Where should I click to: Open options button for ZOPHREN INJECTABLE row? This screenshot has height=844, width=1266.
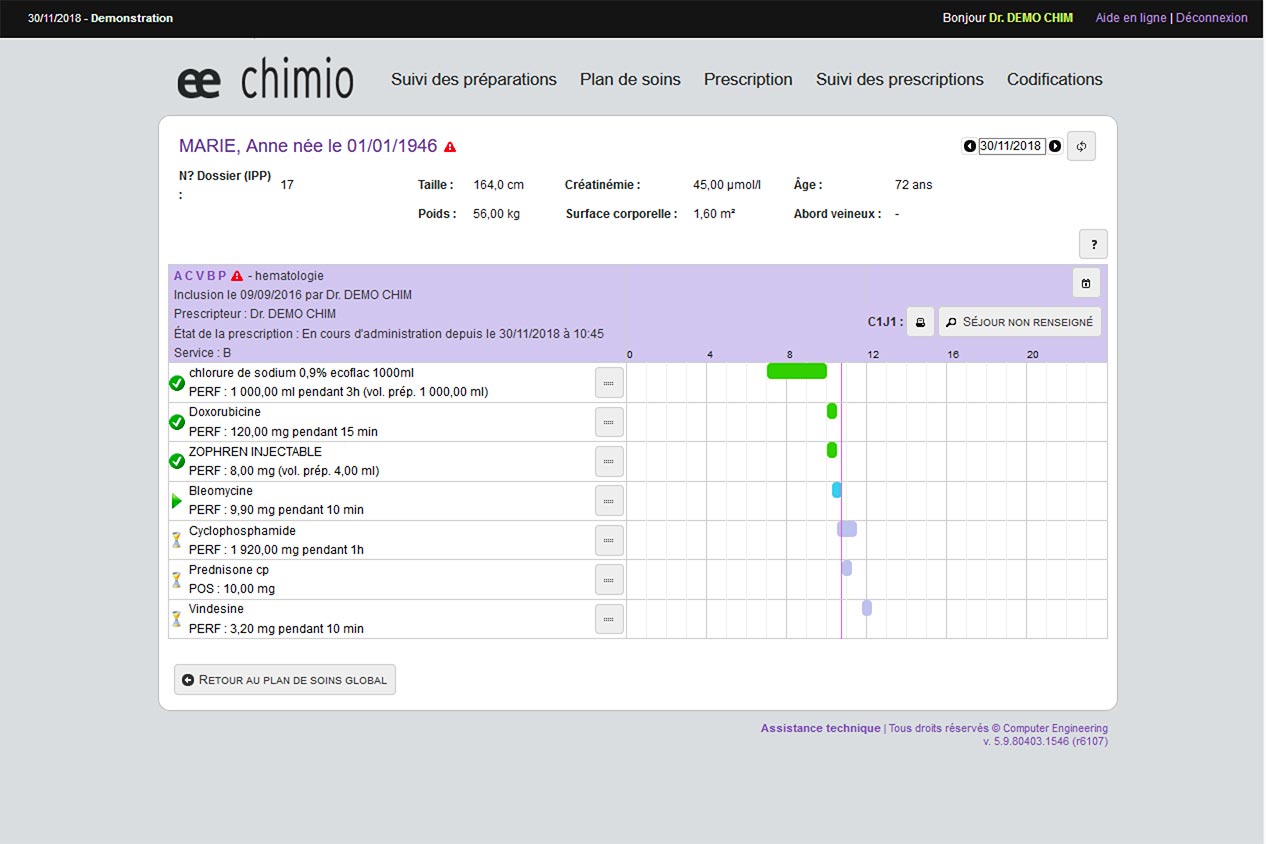click(x=609, y=461)
